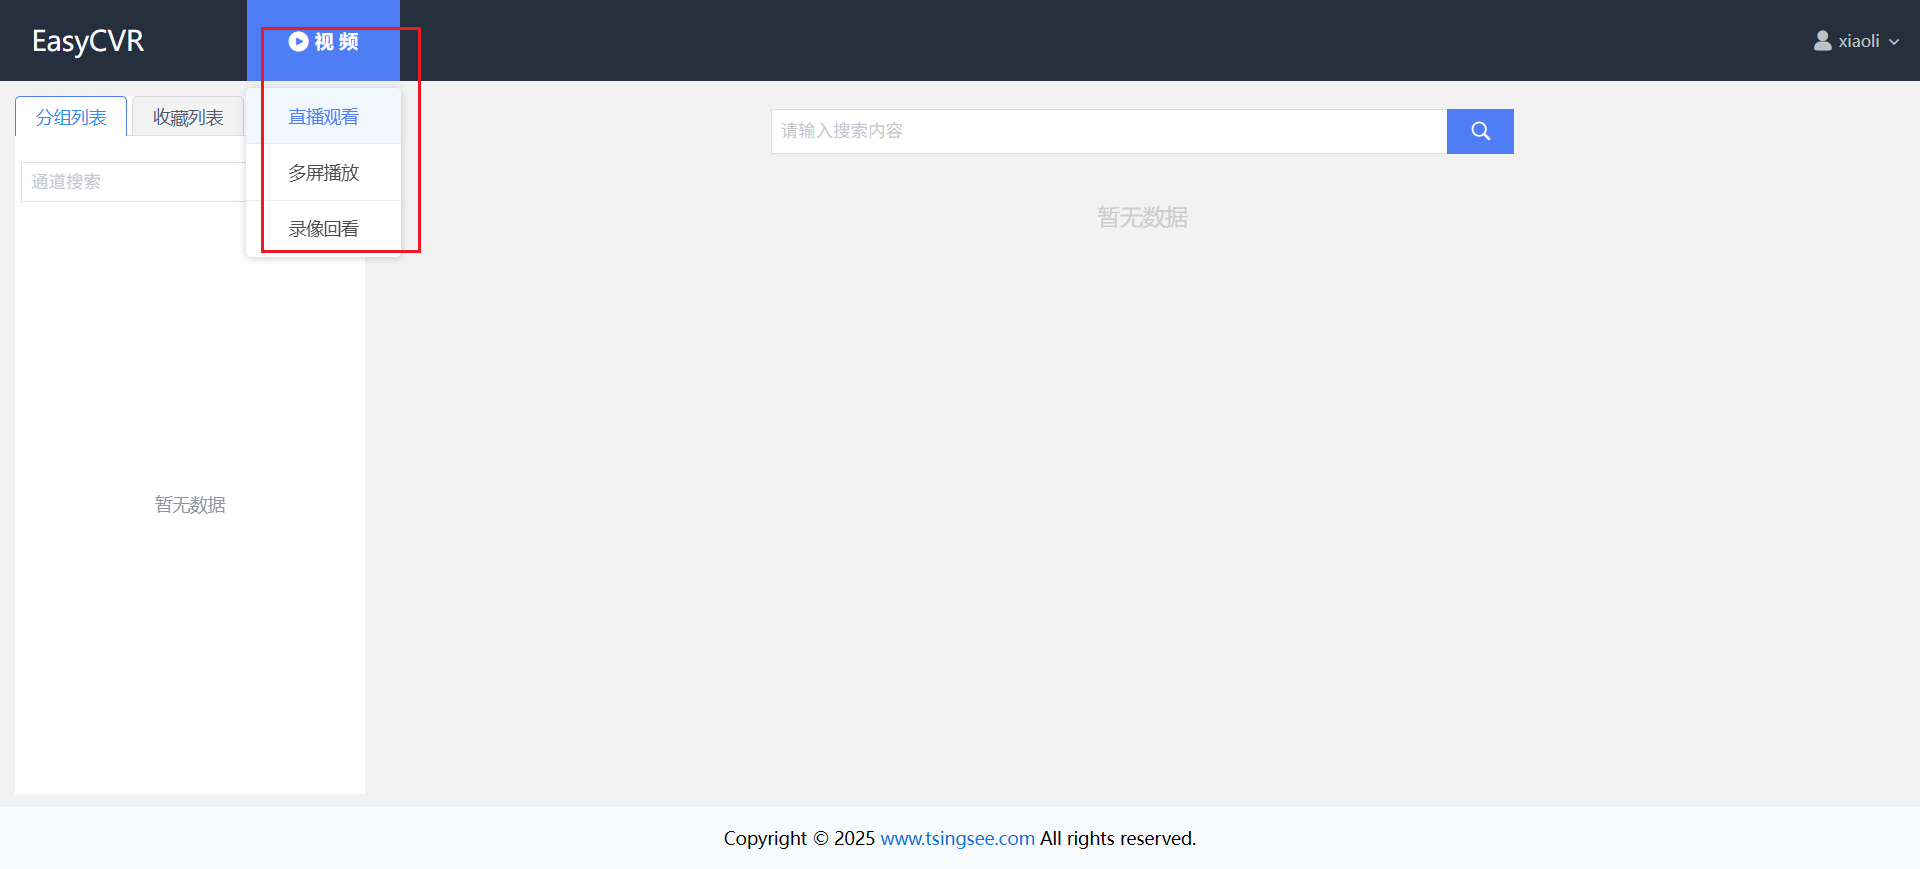The width and height of the screenshot is (1920, 869).
Task: Click the EasyCVR logo
Action: [x=88, y=41]
